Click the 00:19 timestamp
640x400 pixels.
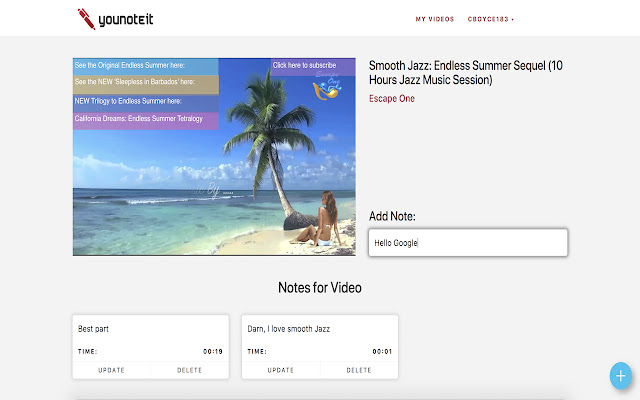[x=213, y=351]
